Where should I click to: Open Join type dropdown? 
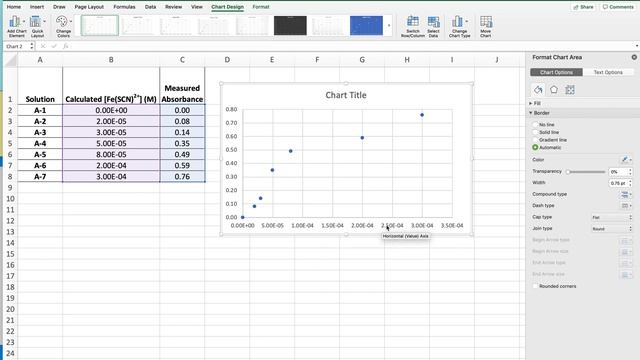(611, 229)
